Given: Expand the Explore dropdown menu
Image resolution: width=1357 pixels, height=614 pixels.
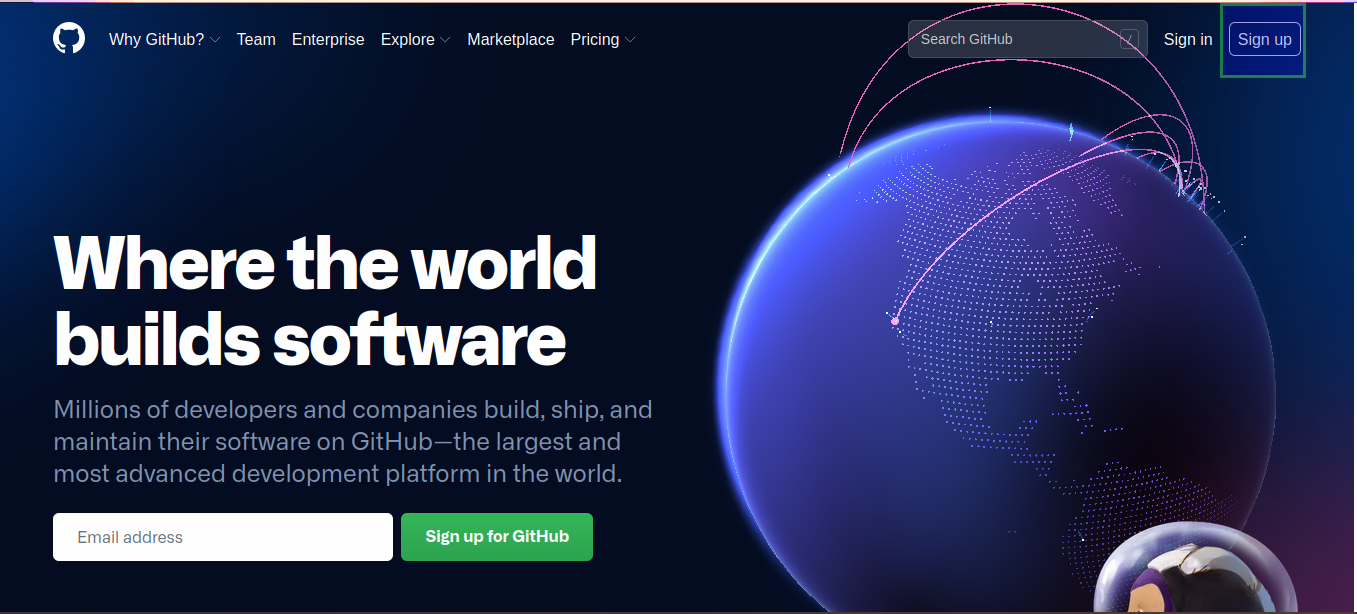Looking at the screenshot, I should tap(416, 40).
